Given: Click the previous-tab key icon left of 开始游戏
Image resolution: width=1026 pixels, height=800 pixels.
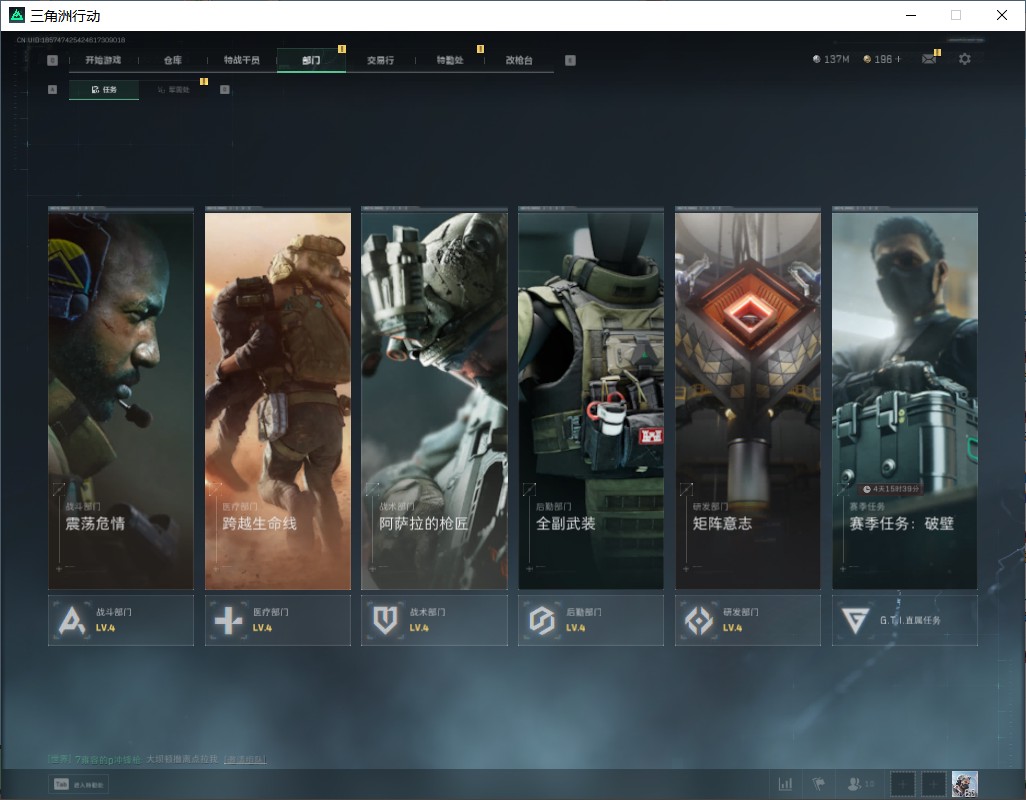Looking at the screenshot, I should coord(52,60).
